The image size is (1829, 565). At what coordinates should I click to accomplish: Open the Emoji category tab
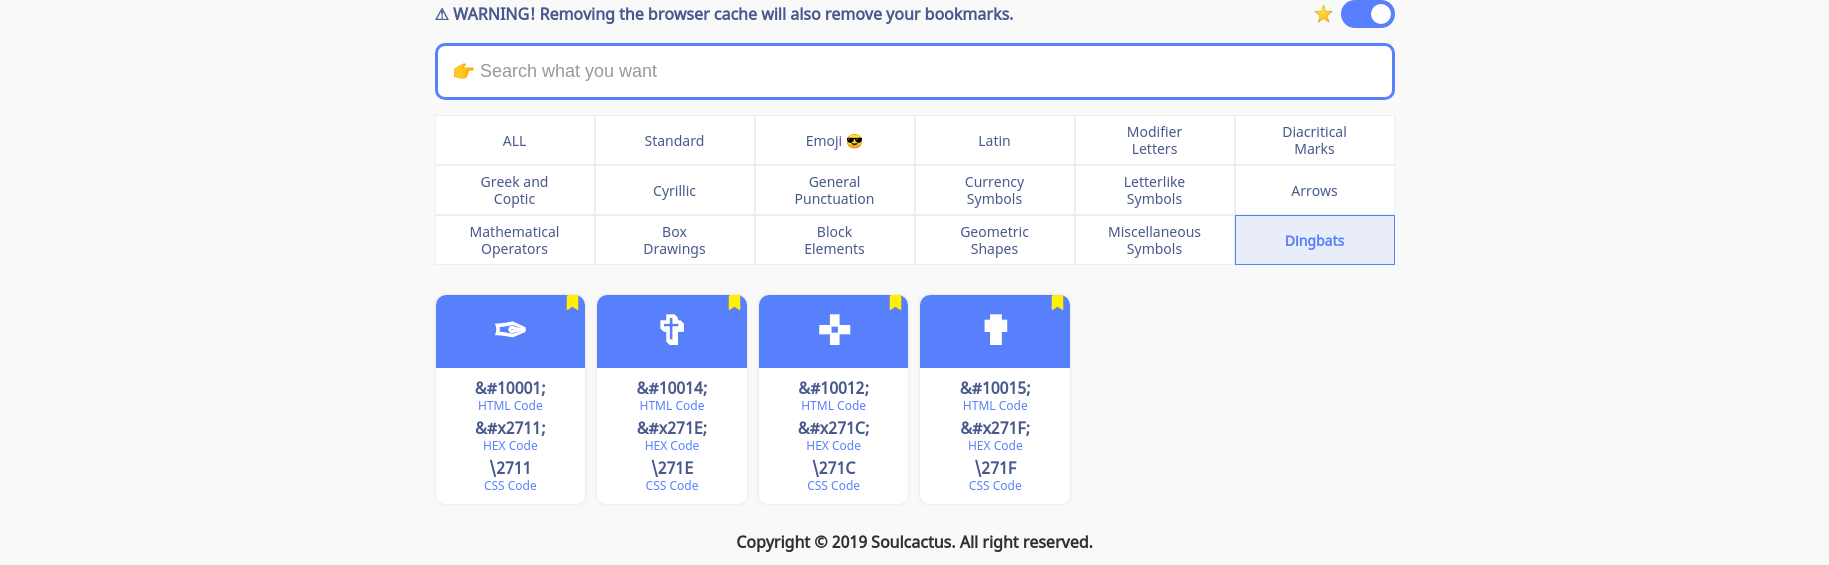[x=835, y=140]
